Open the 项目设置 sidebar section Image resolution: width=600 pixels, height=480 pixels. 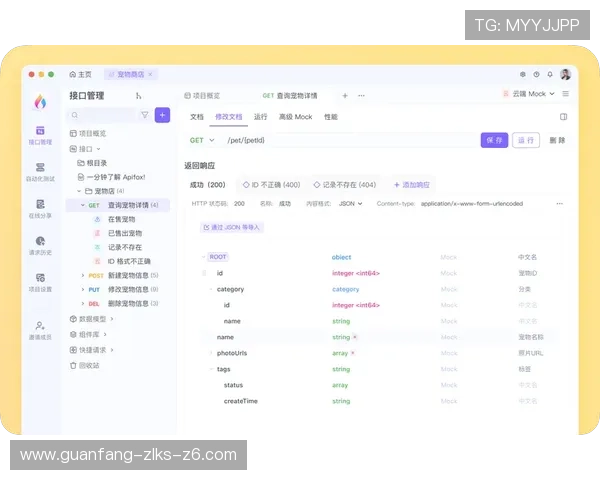(40, 282)
